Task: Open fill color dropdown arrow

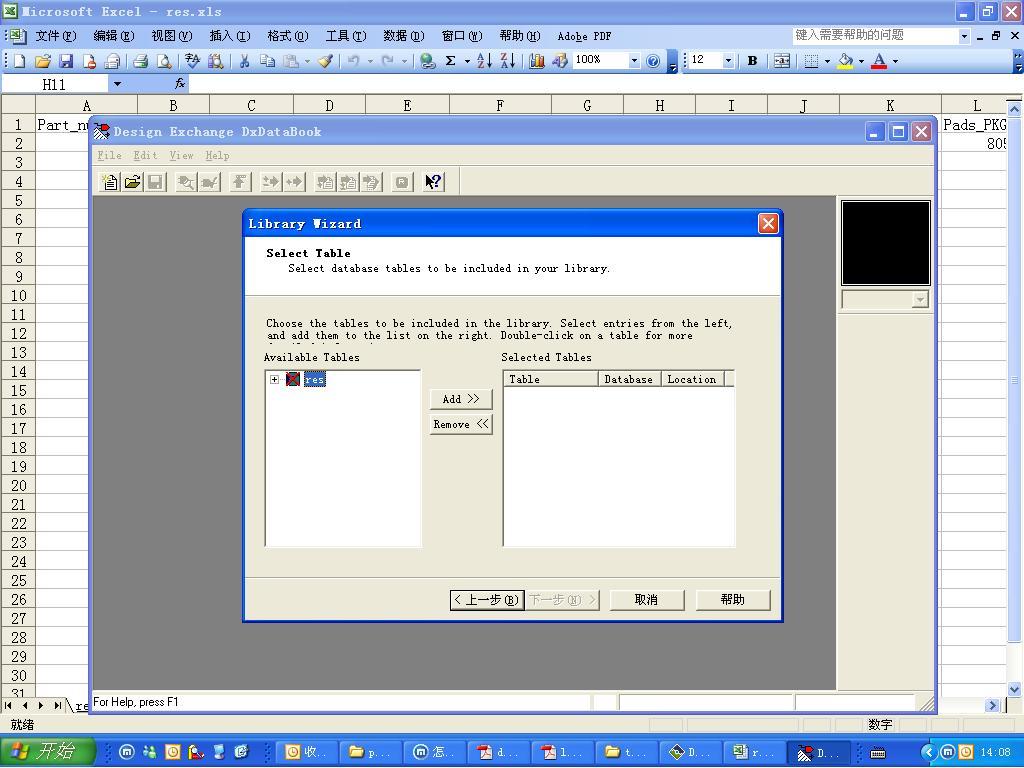Action: [x=861, y=61]
